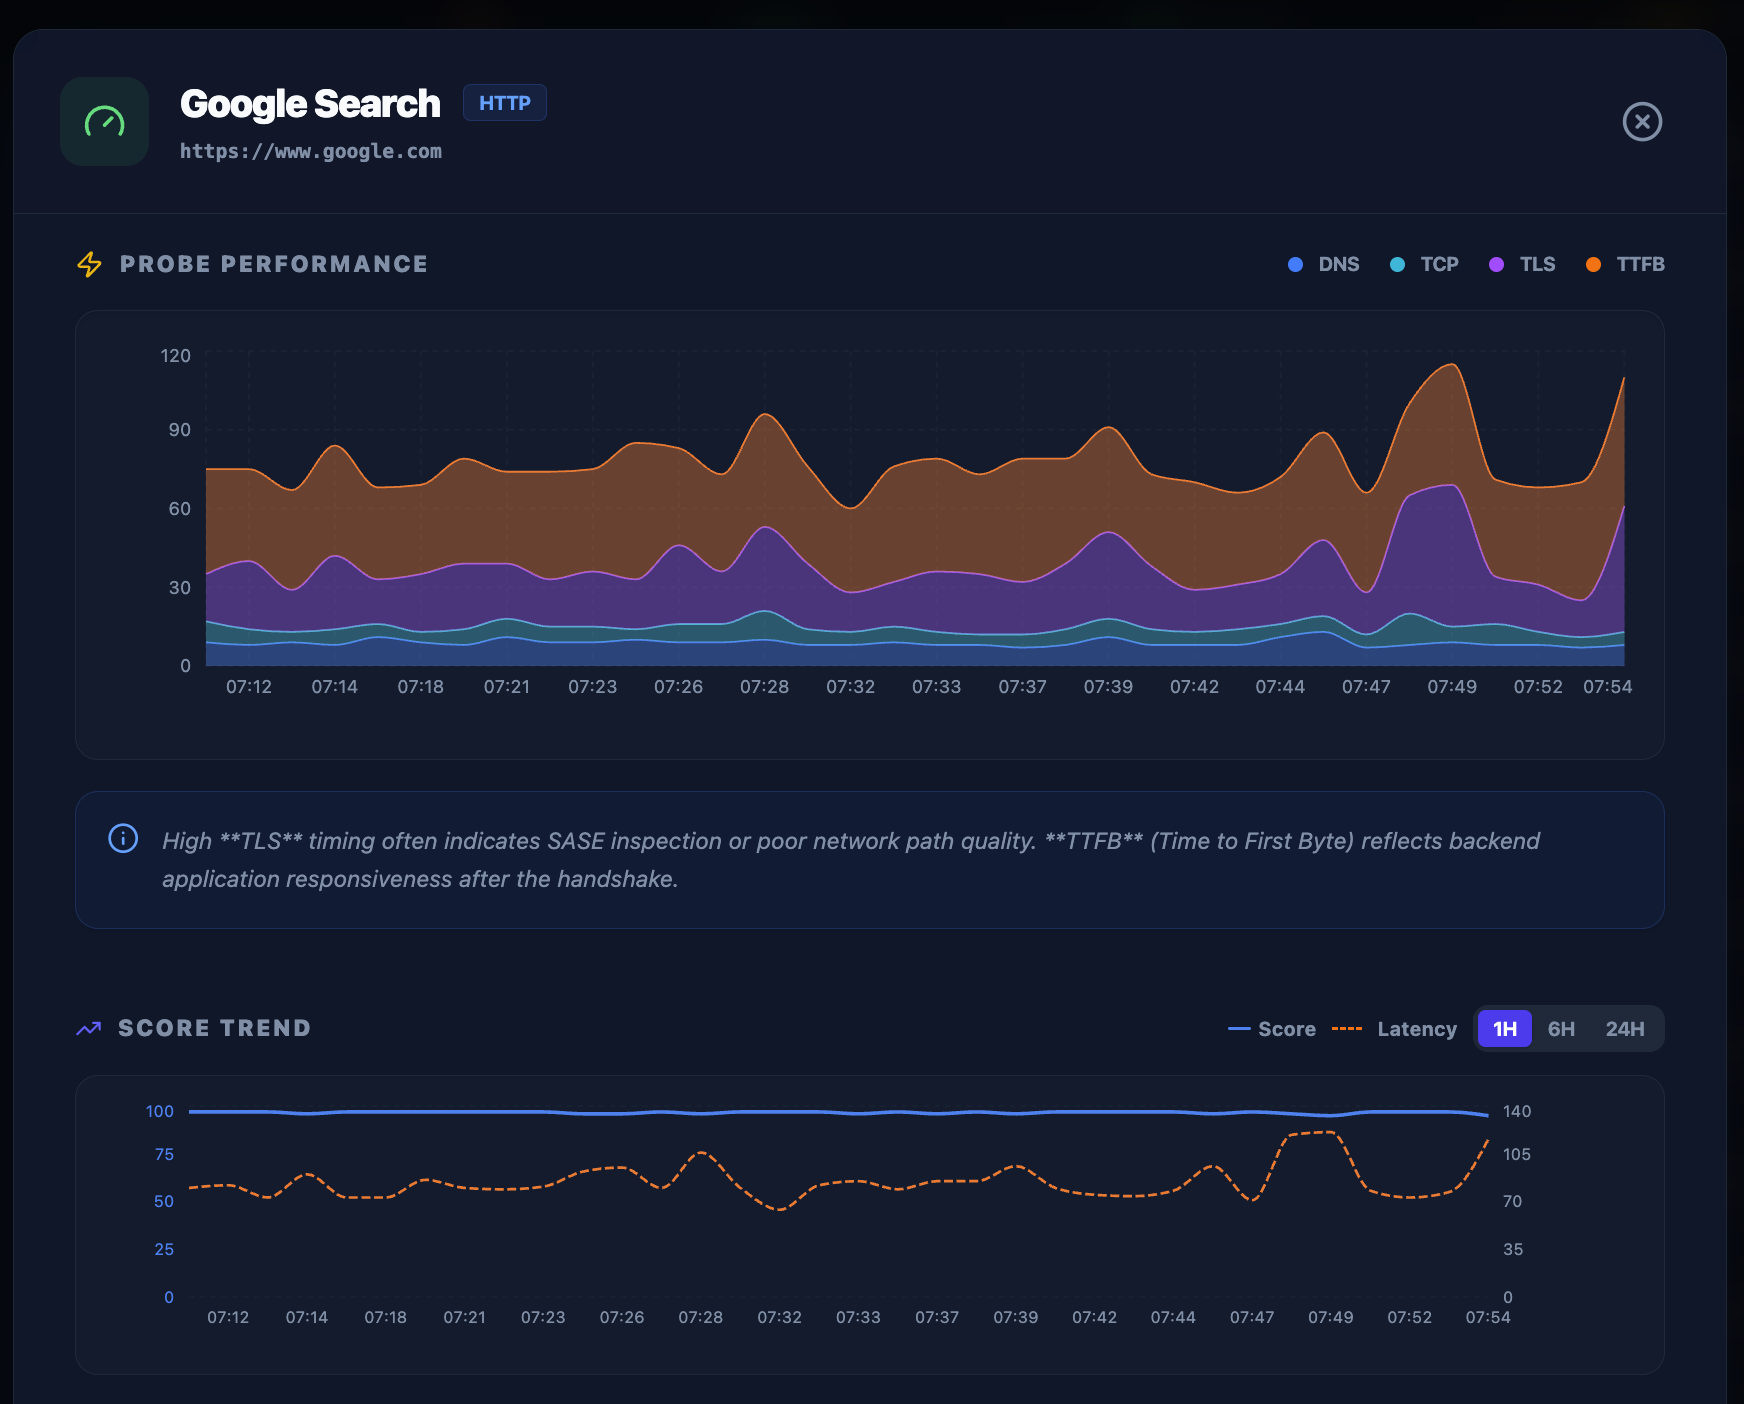Close the Google Search detail panel
Viewport: 1744px width, 1404px height.
[1642, 122]
